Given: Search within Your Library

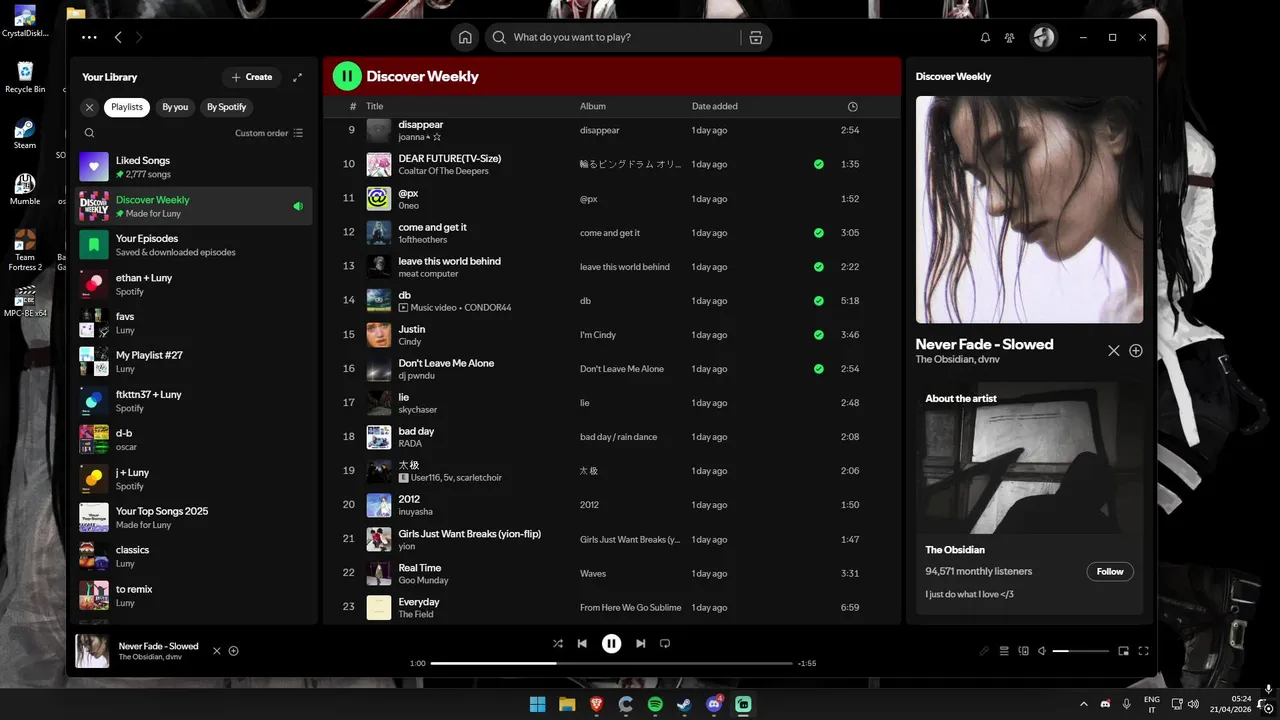Looking at the screenshot, I should pos(89,133).
